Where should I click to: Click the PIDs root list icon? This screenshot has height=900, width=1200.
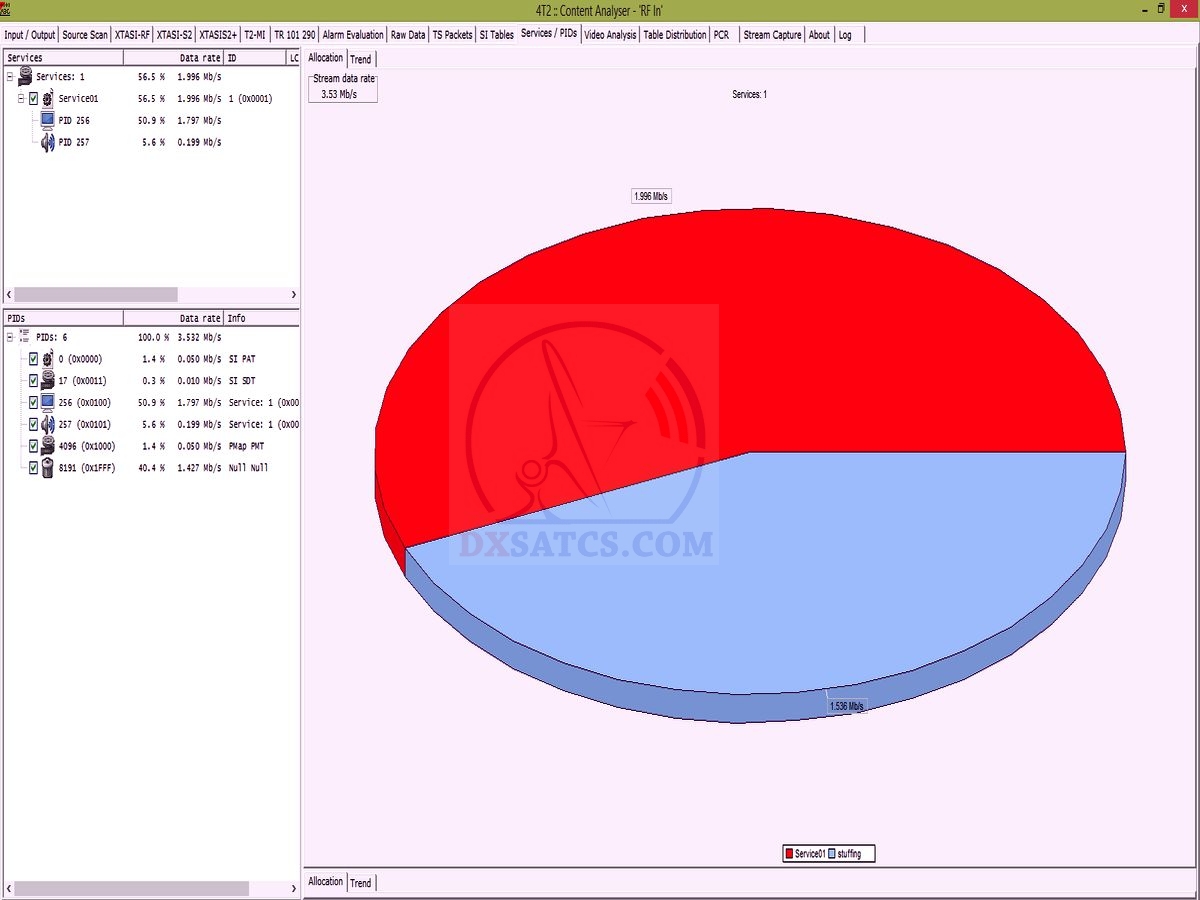click(25, 338)
